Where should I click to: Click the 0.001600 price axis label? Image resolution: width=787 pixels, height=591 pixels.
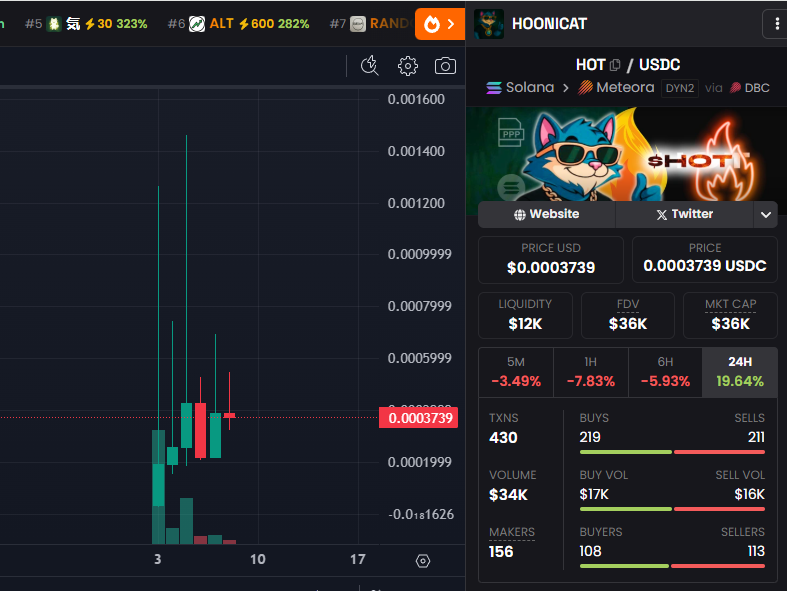point(416,99)
